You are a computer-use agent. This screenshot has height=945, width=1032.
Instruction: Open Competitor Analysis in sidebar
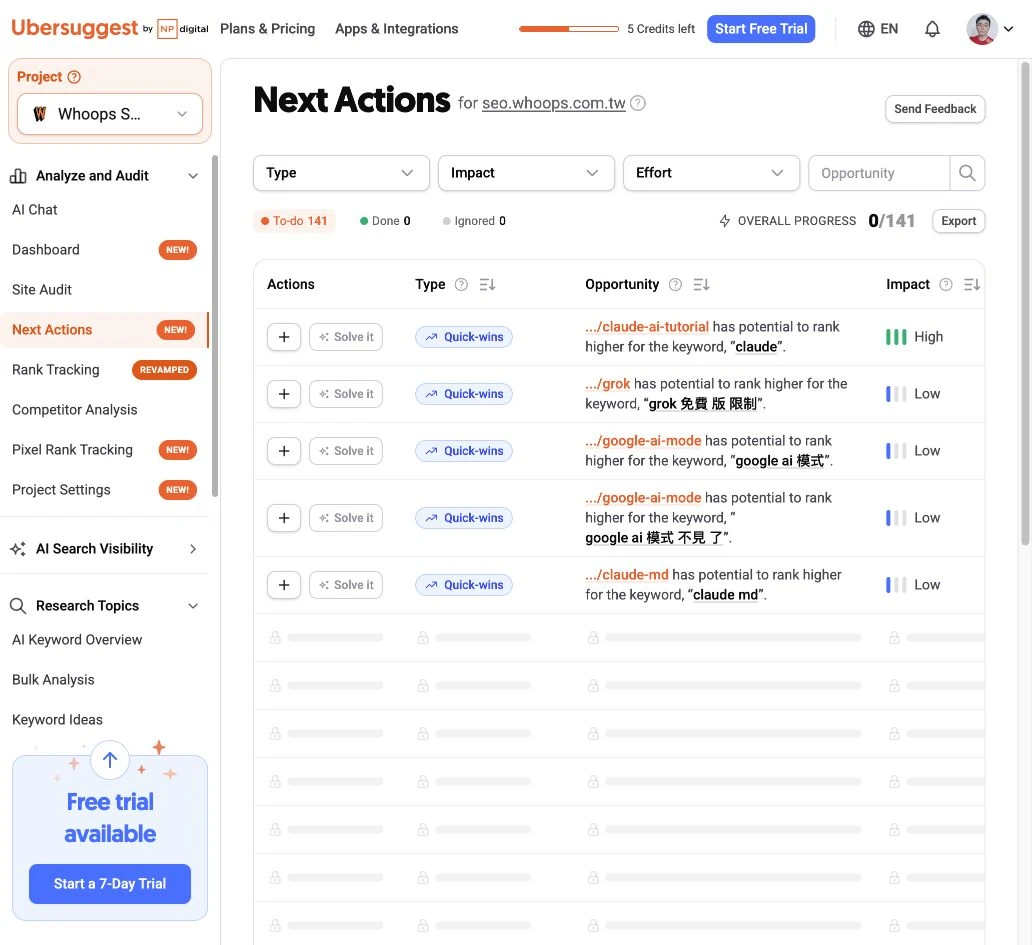tap(74, 410)
